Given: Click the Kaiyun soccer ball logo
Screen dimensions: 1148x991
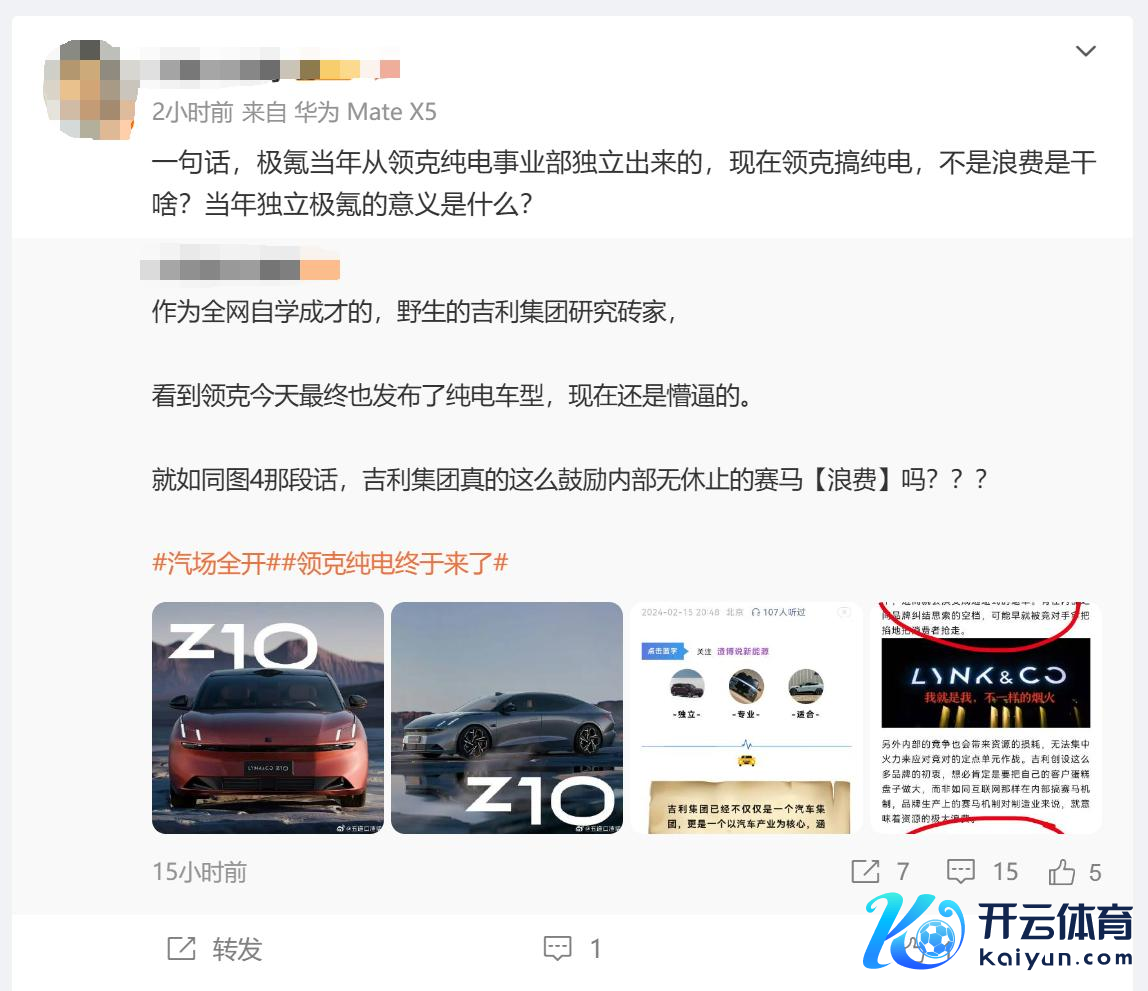Looking at the screenshot, I should [916, 931].
